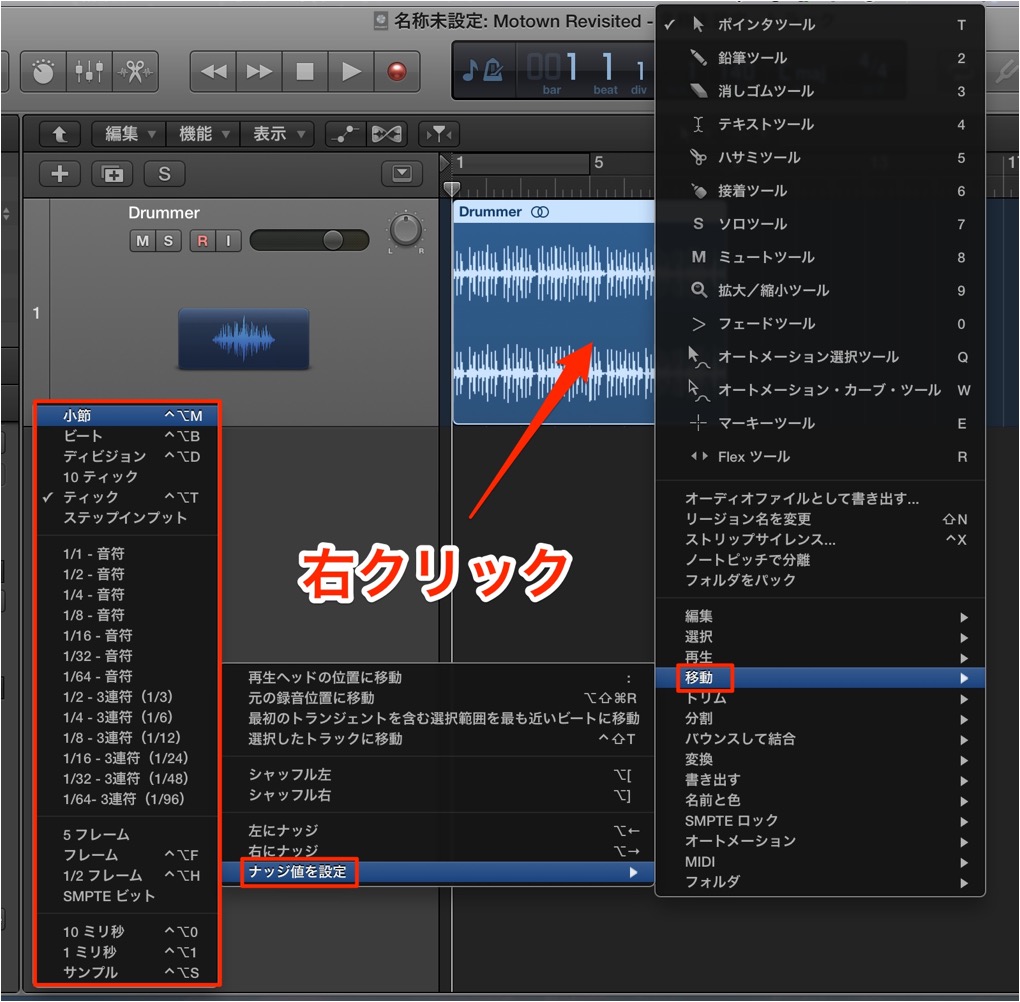1020x1002 pixels.
Task: Toggle input monitoring I button on Drummer track
Action: click(228, 241)
